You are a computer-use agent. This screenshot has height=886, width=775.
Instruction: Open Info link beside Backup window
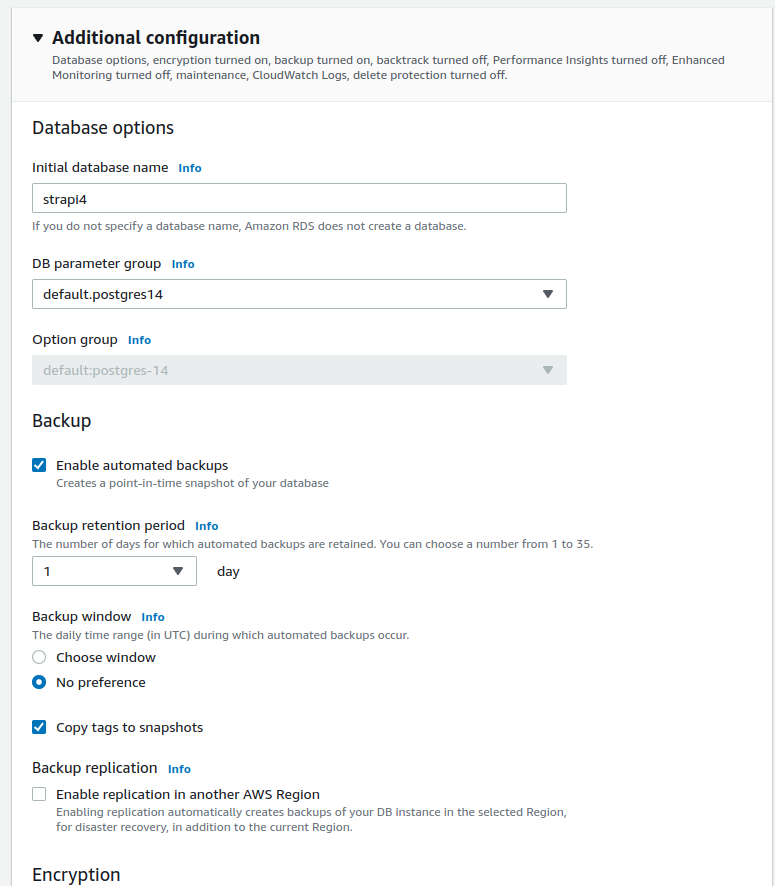(152, 617)
